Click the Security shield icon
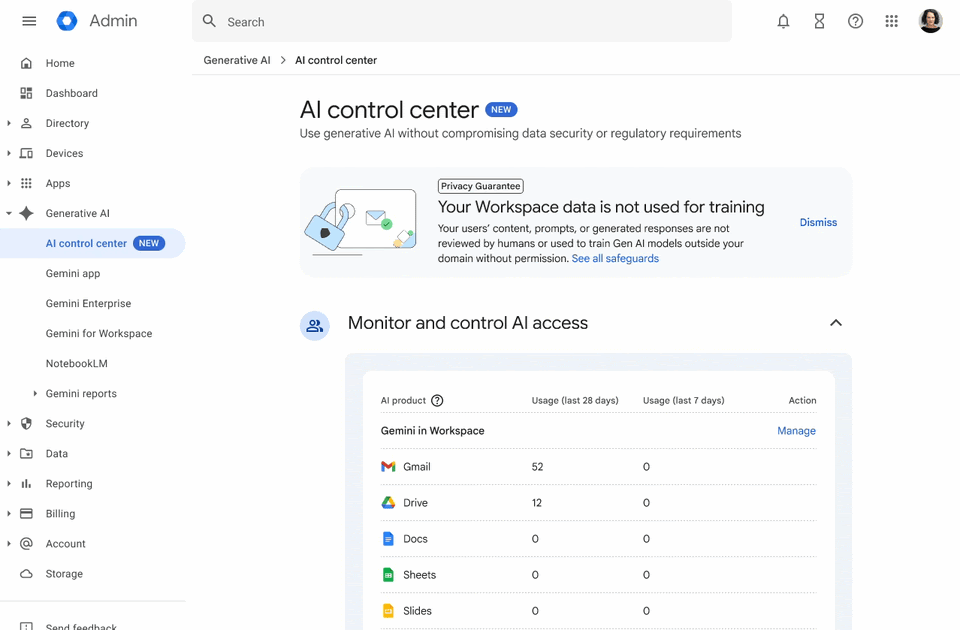 26,423
